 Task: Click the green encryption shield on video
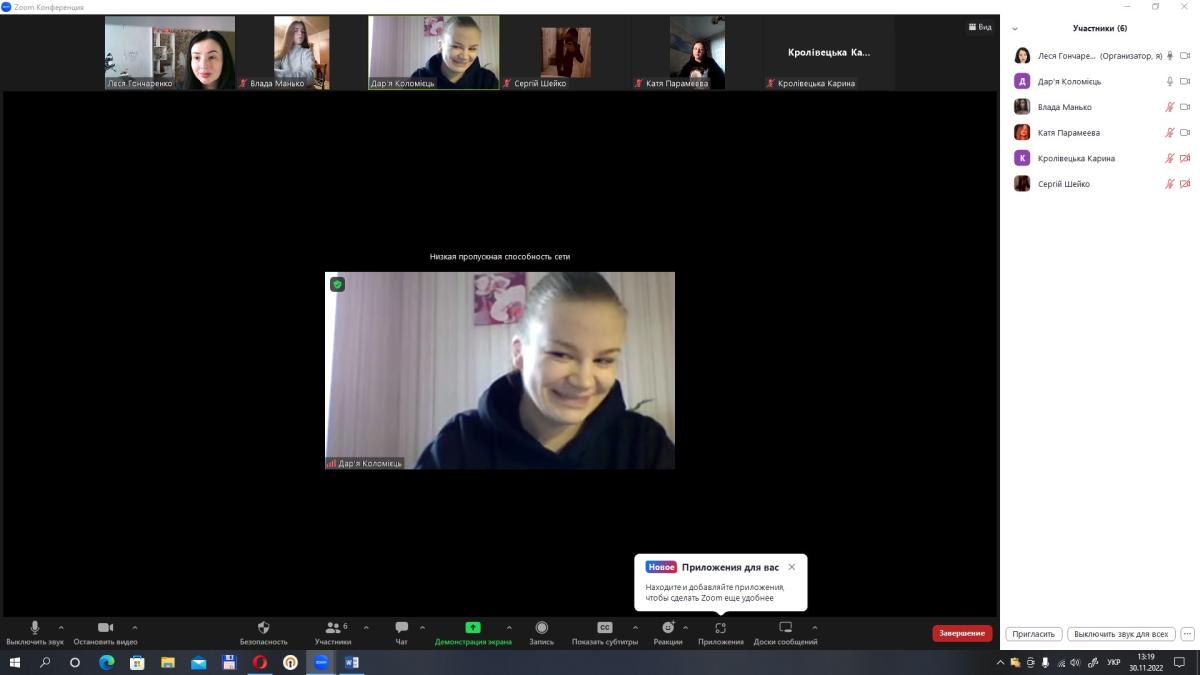point(338,285)
